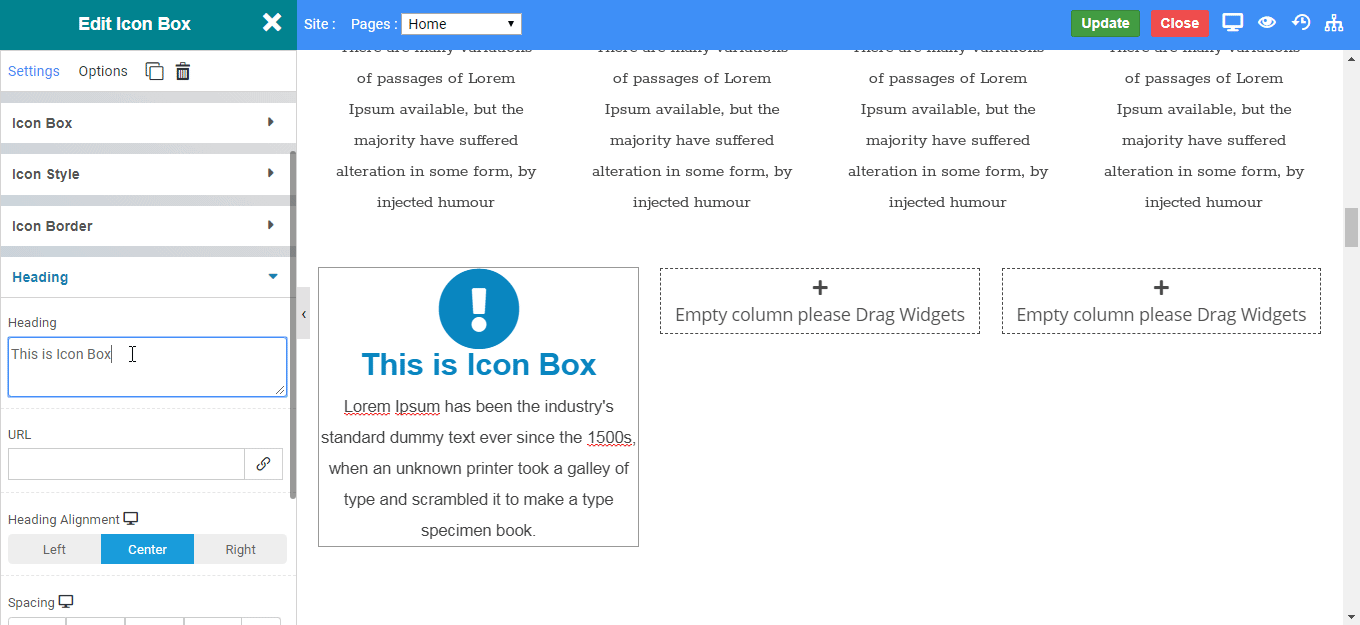This screenshot has height=625, width=1360.
Task: Click plus icon in right empty column
Action: [1161, 288]
